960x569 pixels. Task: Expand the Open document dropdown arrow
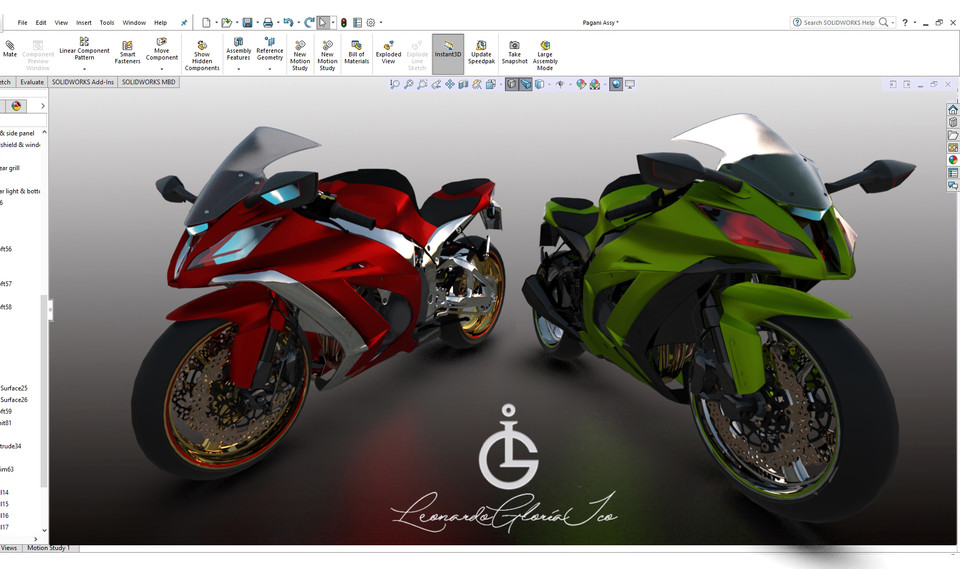click(237, 23)
